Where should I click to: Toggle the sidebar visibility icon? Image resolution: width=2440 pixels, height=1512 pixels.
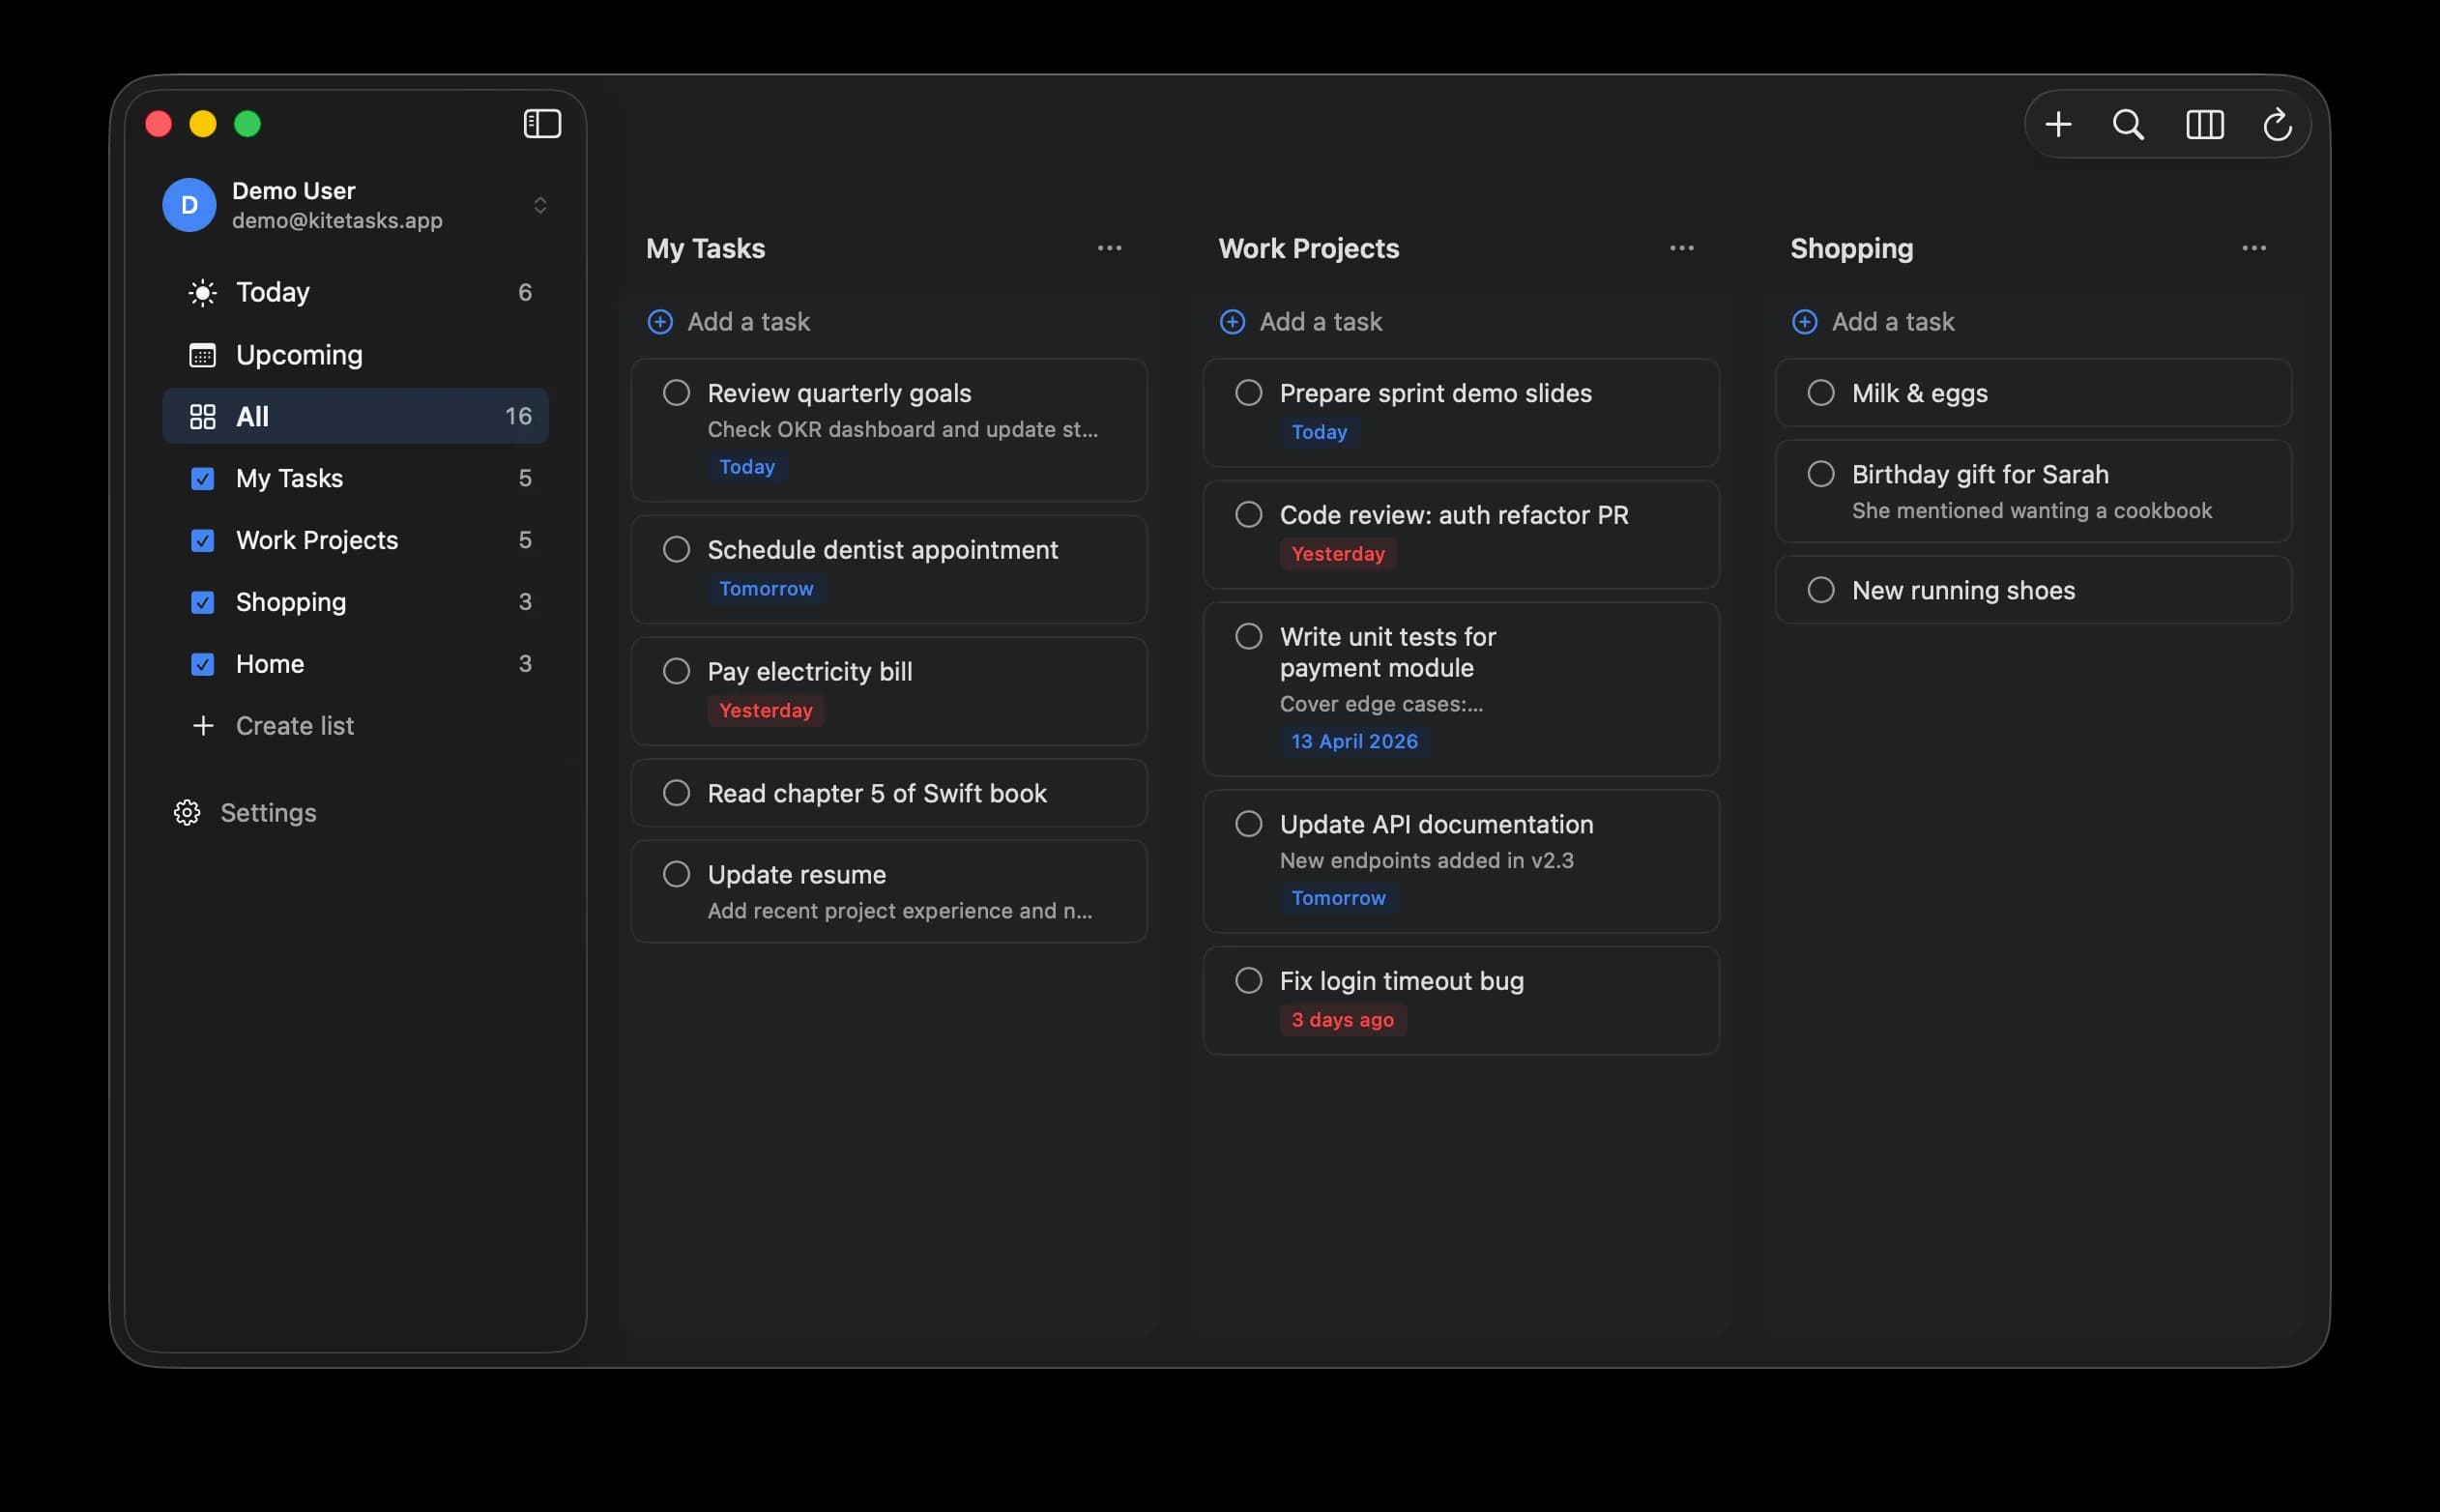pyautogui.click(x=541, y=123)
